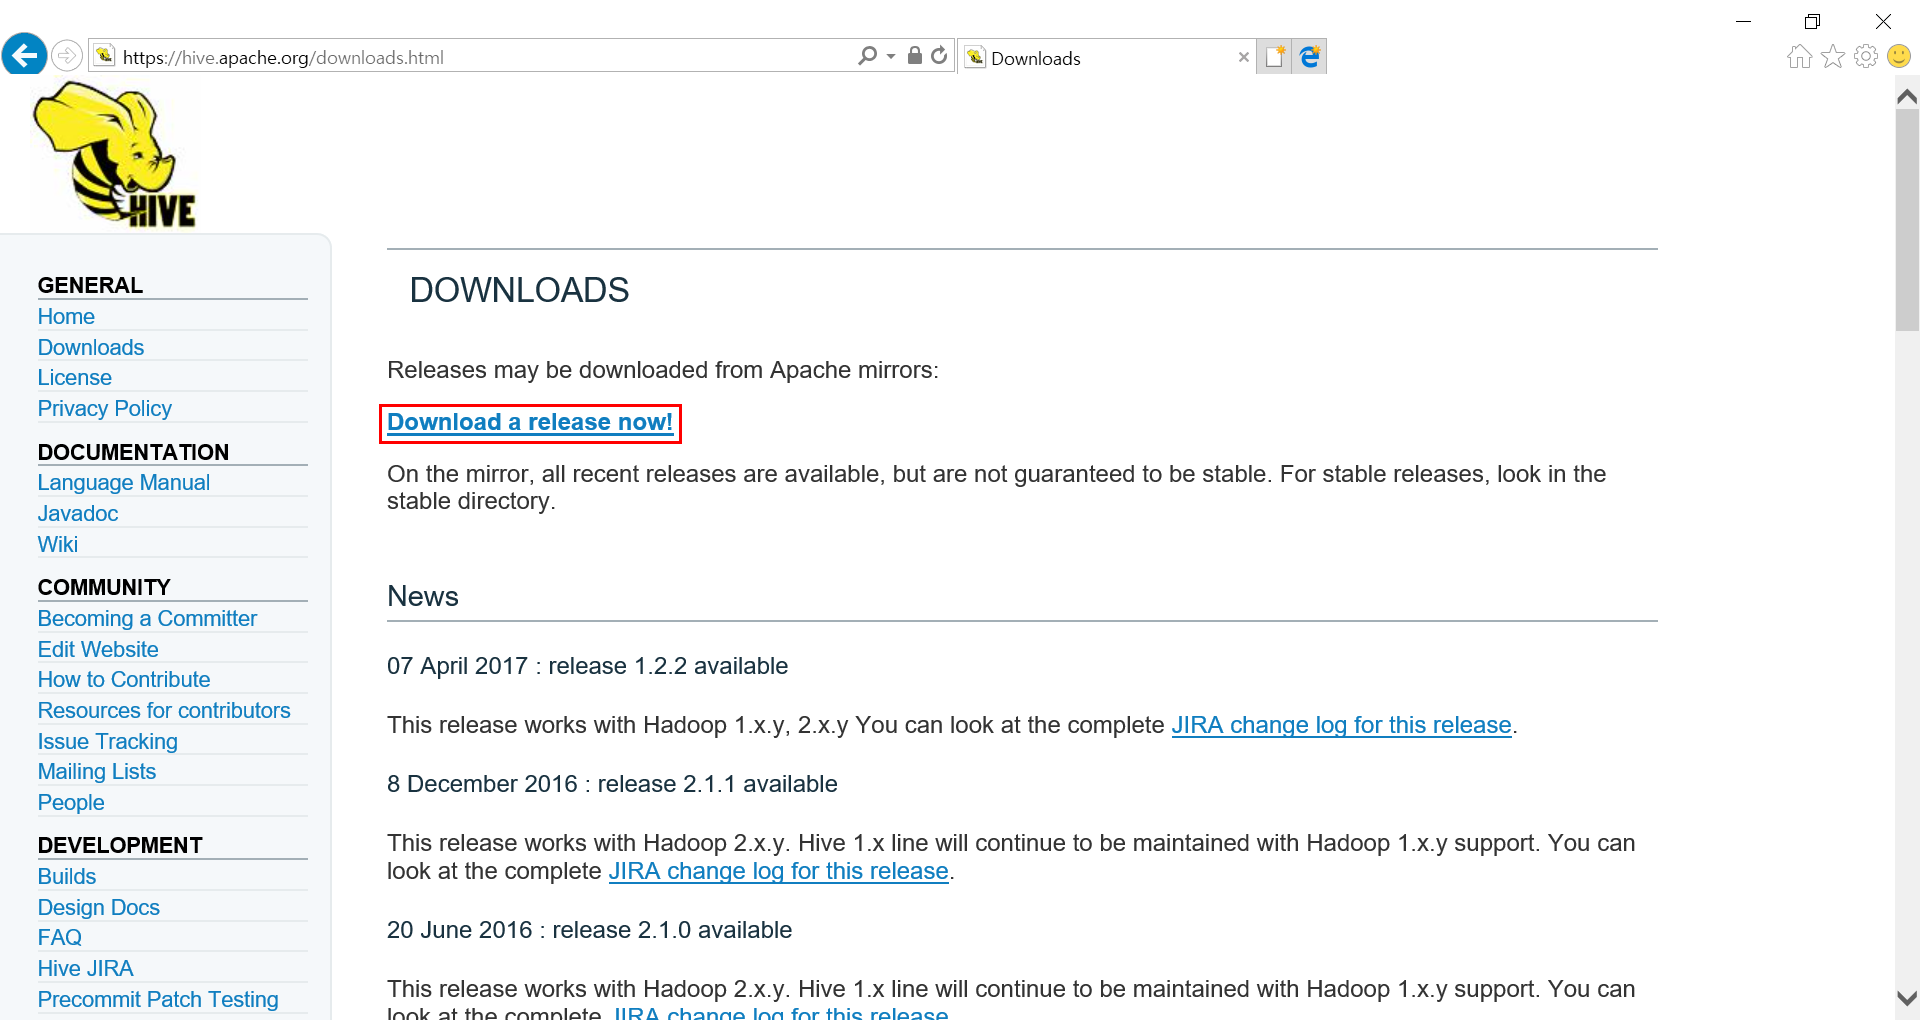Click the DOWNLOADS page heading
The image size is (1920, 1020).
point(519,291)
